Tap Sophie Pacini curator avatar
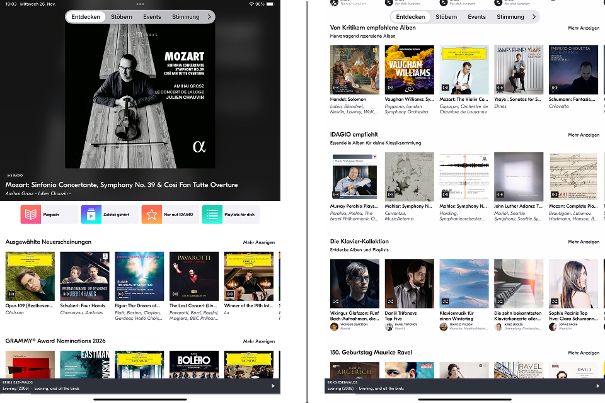605x403 pixels. coord(553,327)
